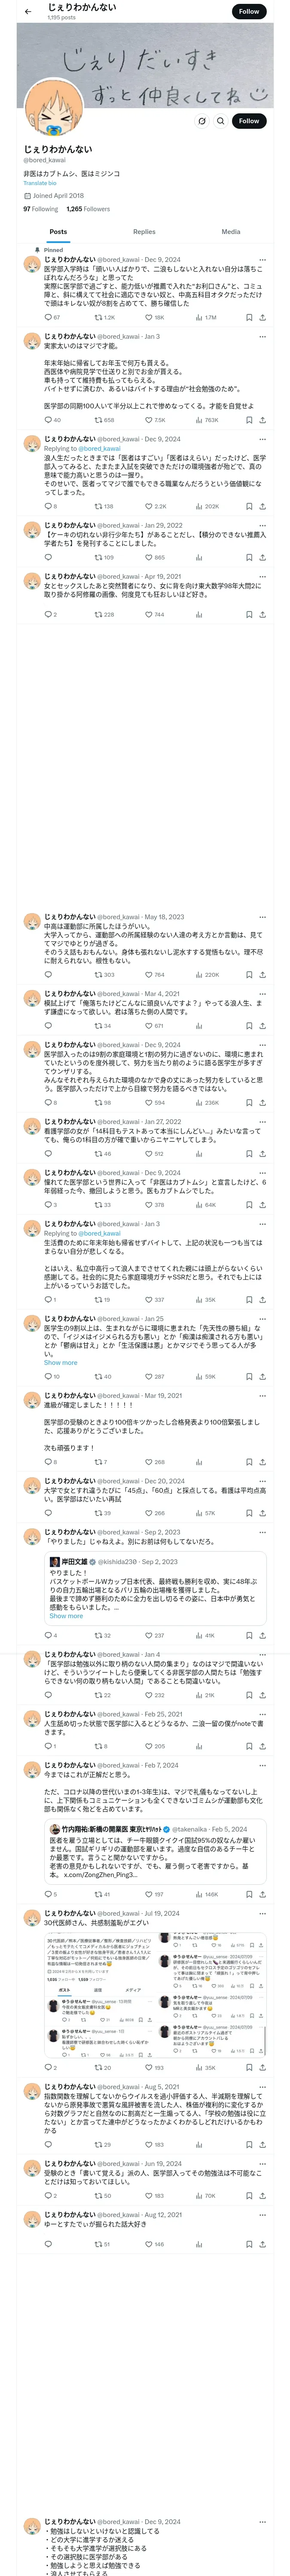Bookmark the Mar 4, 2021 post
The width and height of the screenshot is (290, 2576).
coord(248,1025)
